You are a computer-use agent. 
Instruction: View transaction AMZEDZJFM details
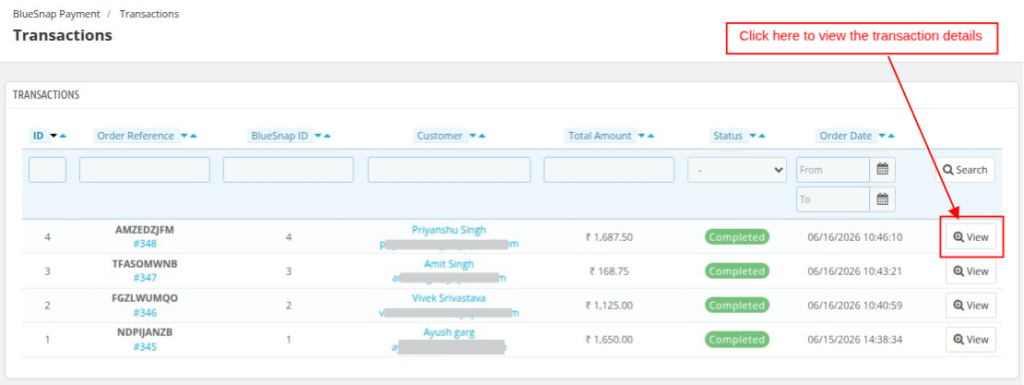click(x=971, y=237)
